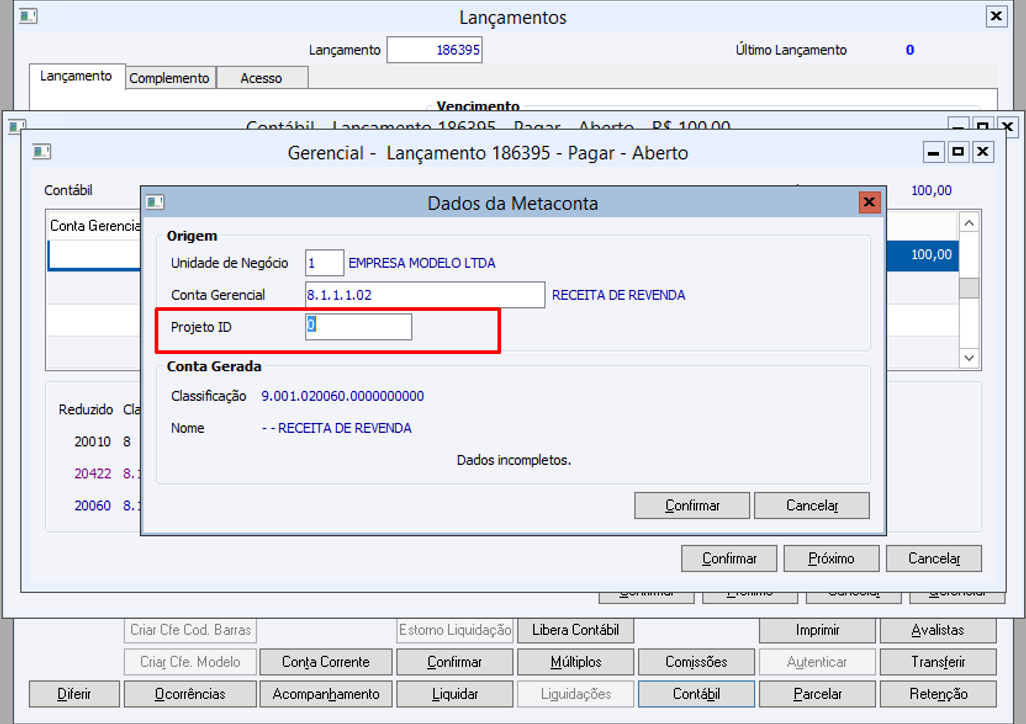The width and height of the screenshot is (1026, 724).
Task: Select the Conta Gerencial input field
Action: 425,295
